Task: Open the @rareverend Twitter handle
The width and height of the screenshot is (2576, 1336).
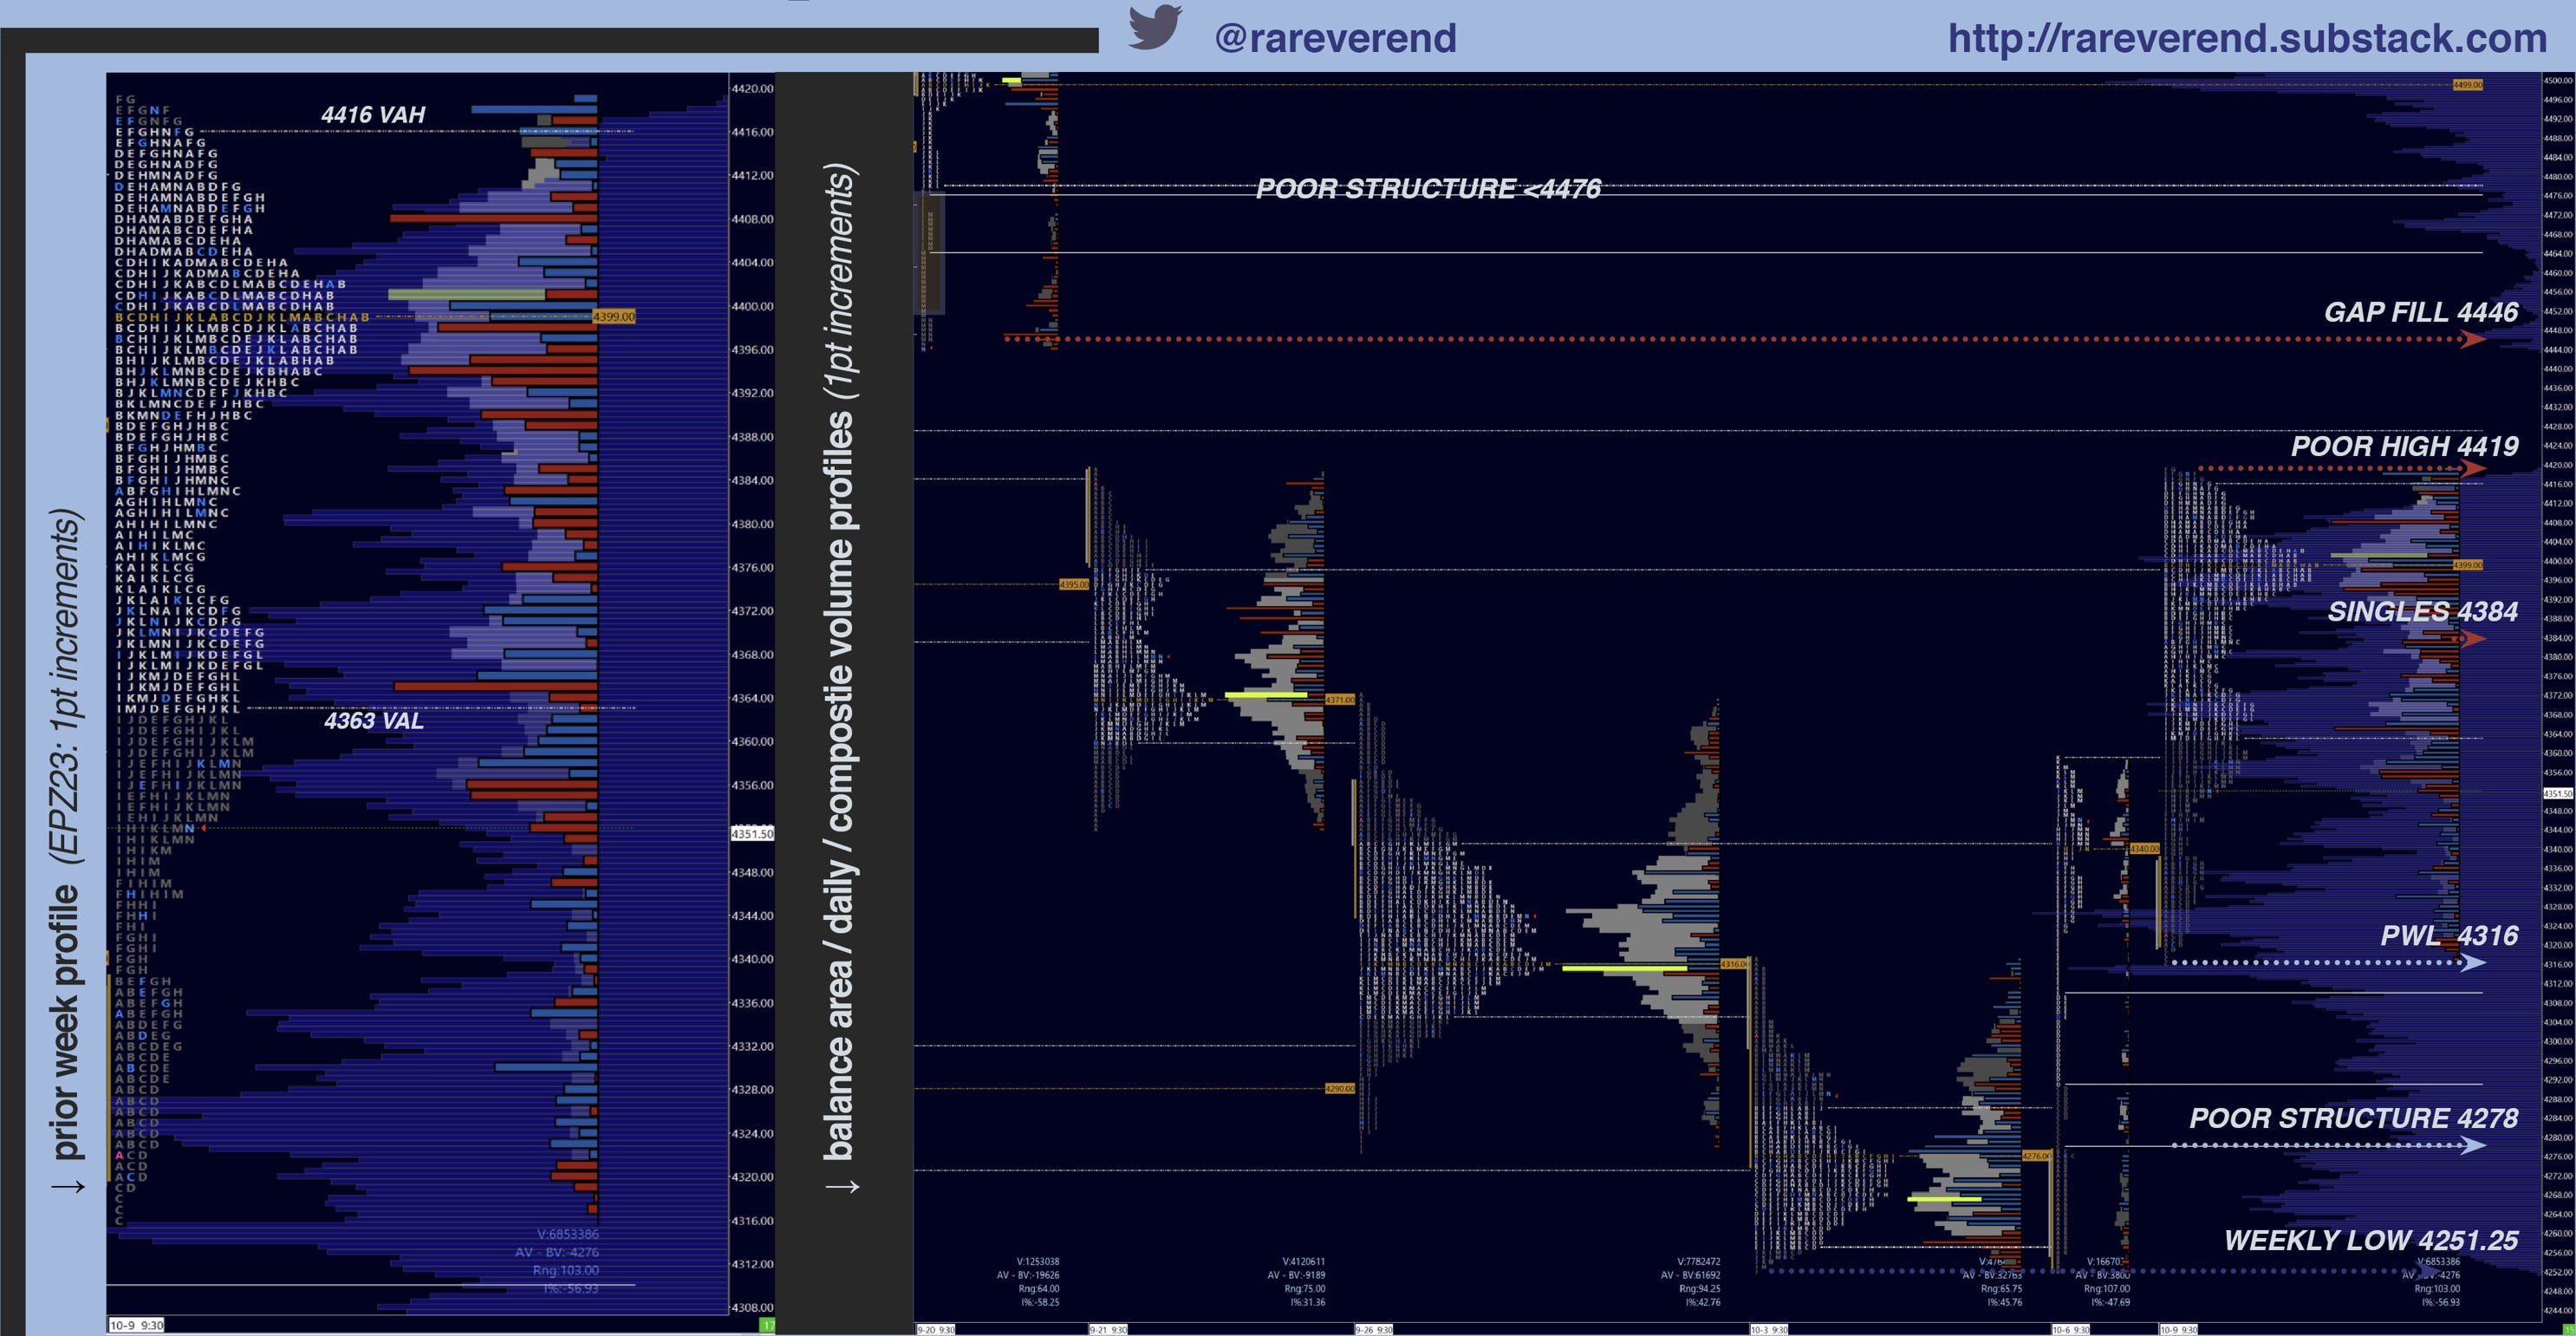Action: 1335,39
